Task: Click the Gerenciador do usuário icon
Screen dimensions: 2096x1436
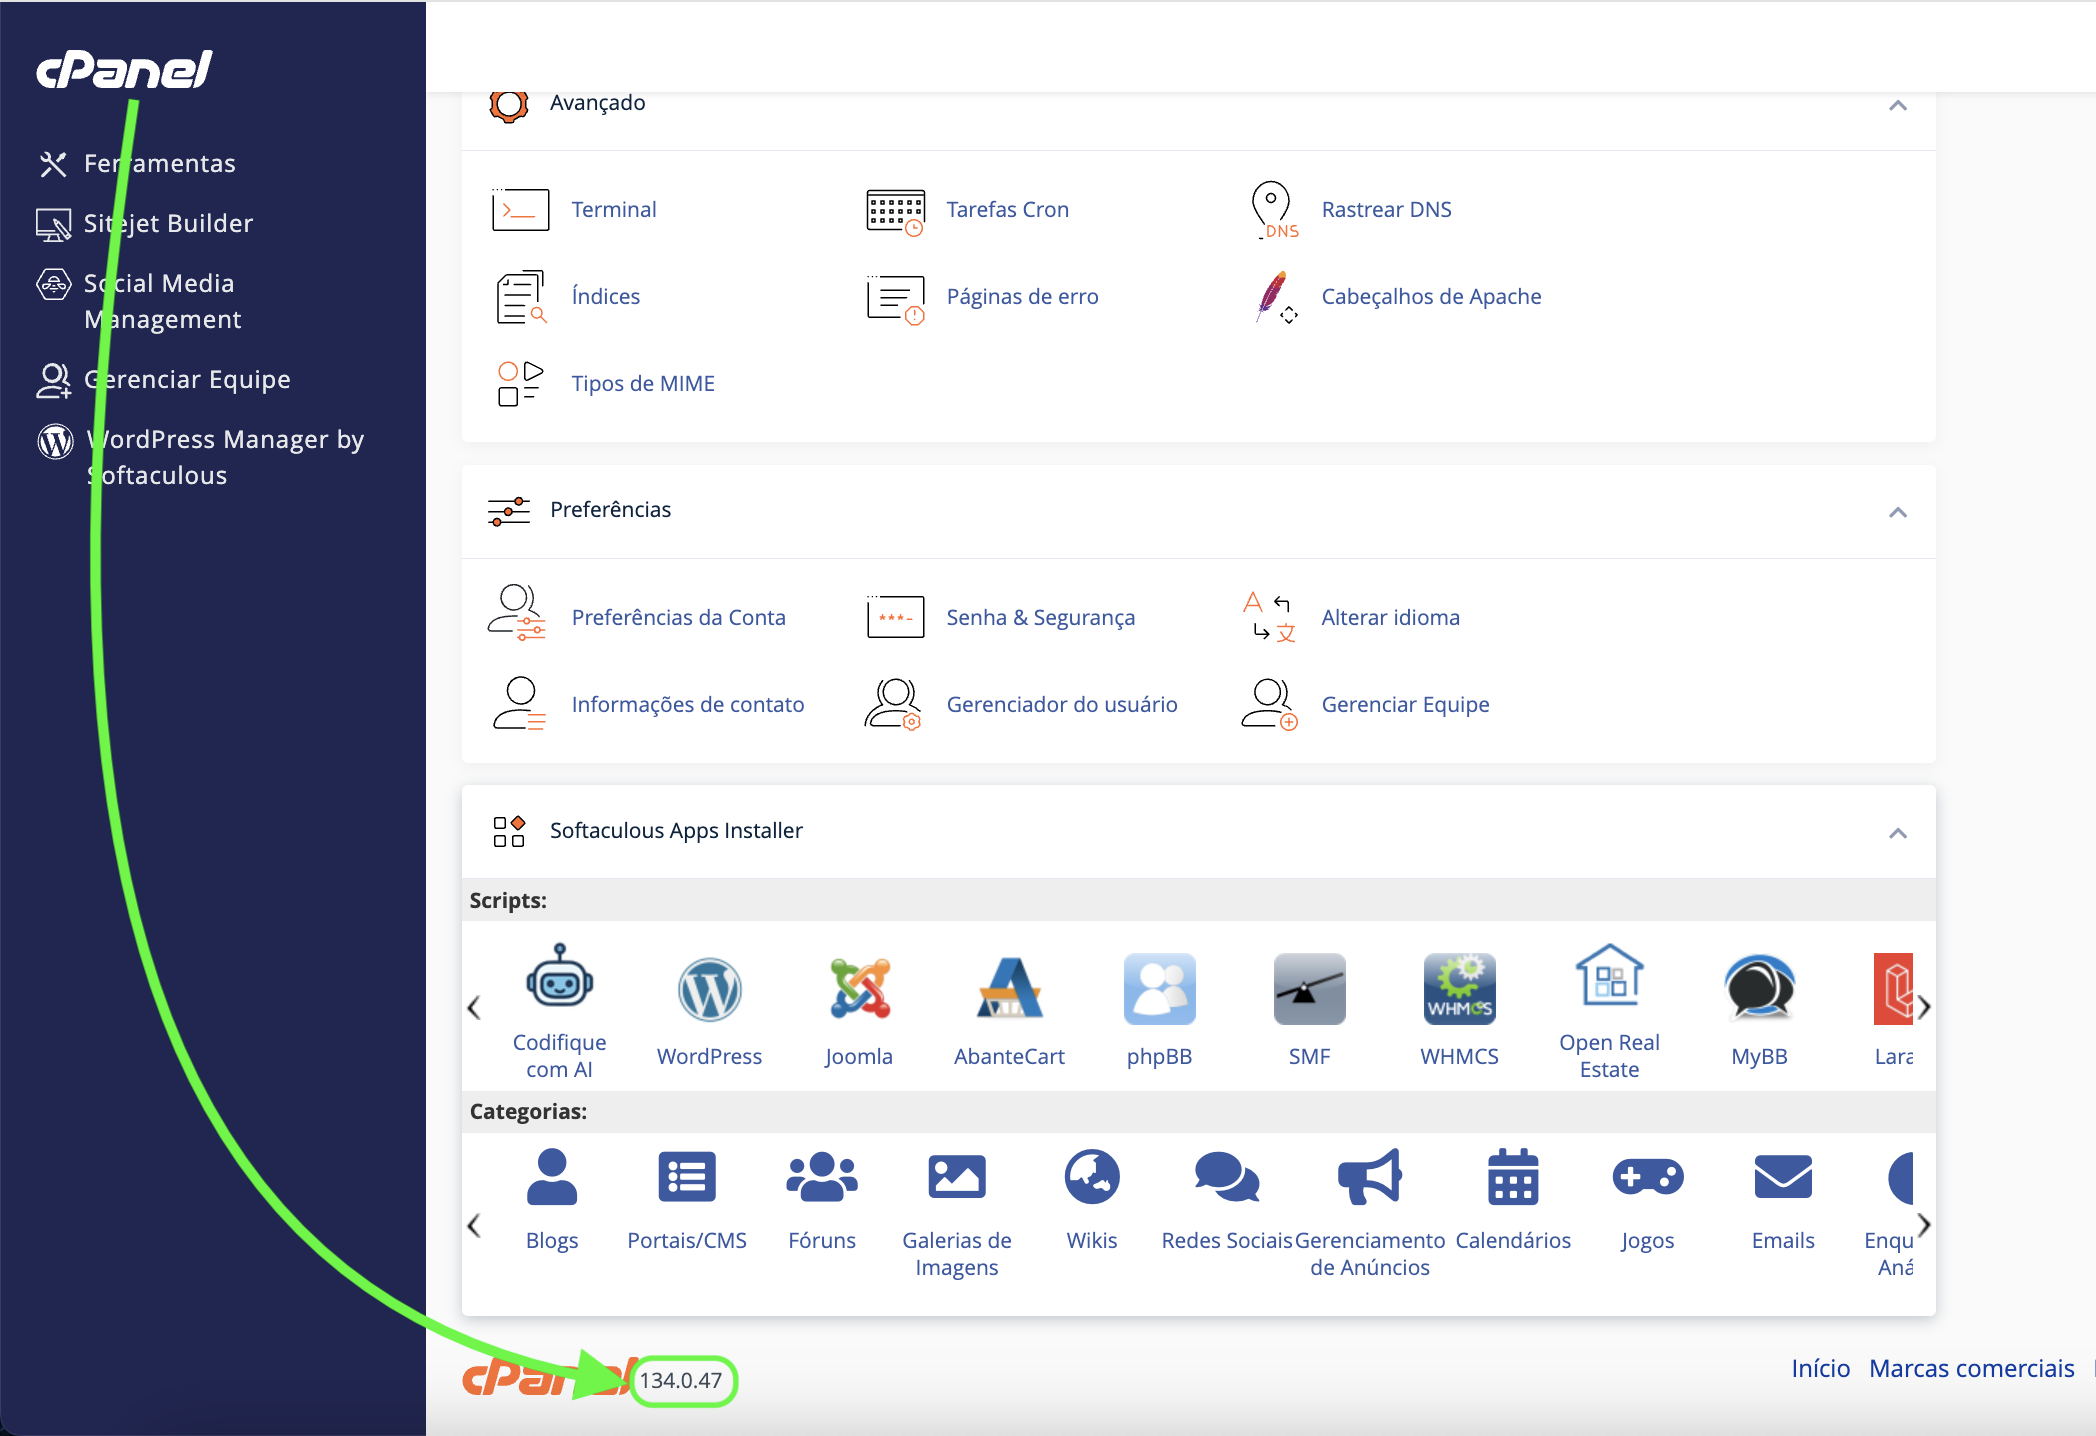Action: tap(893, 704)
